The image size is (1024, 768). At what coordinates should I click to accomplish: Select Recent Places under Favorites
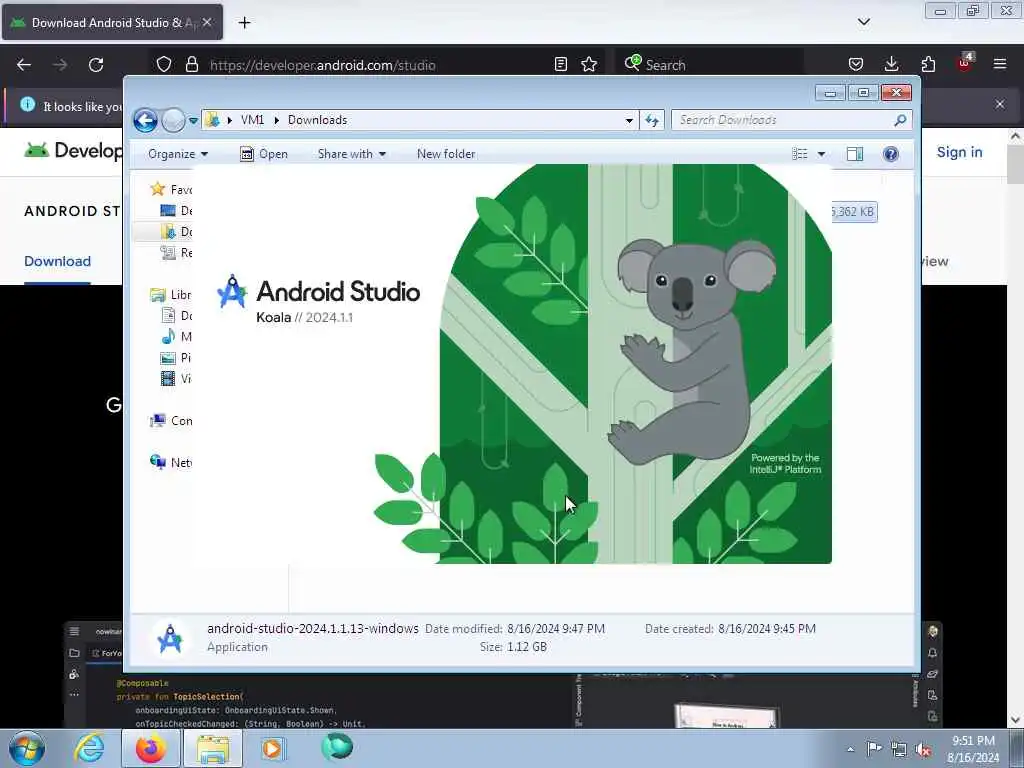[x=176, y=253]
